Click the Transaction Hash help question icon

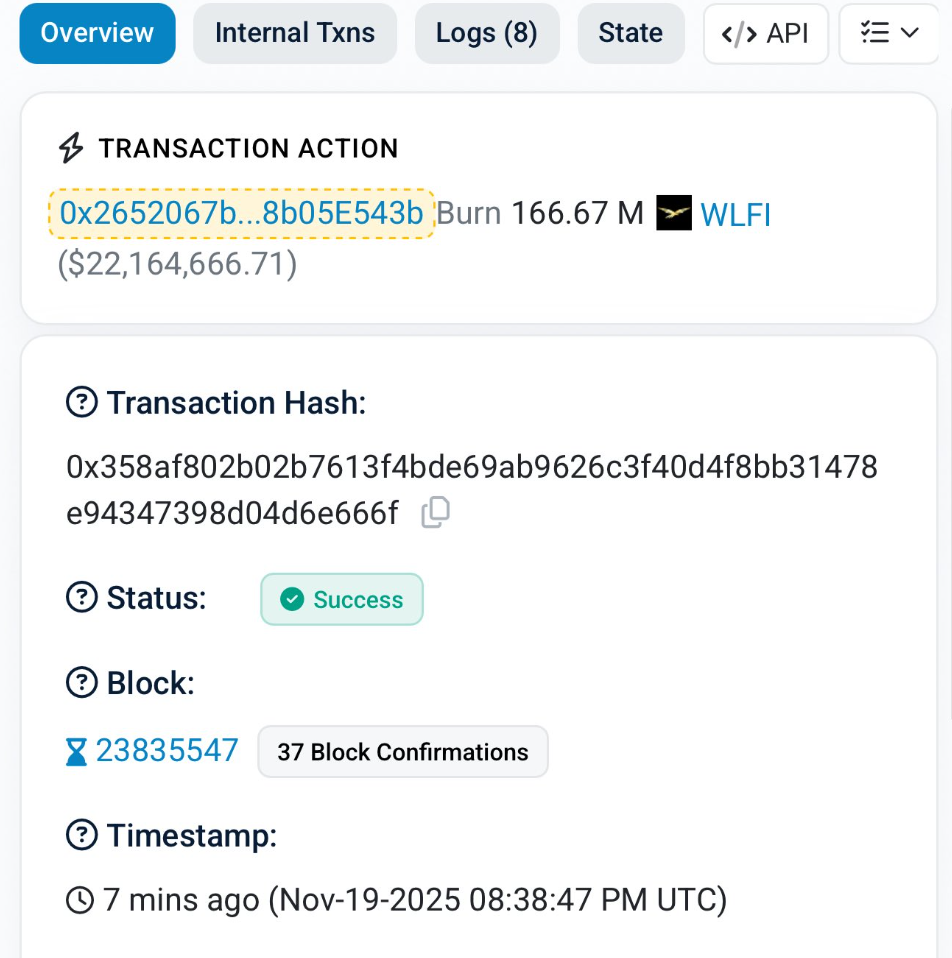pyautogui.click(x=81, y=403)
